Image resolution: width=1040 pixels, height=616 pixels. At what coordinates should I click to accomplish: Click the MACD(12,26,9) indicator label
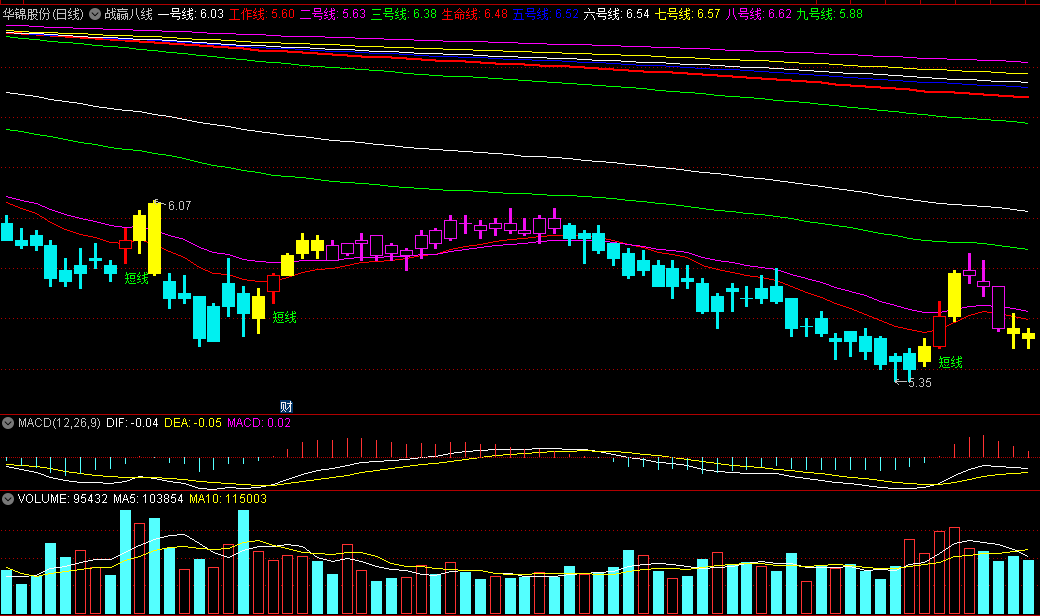(x=59, y=423)
